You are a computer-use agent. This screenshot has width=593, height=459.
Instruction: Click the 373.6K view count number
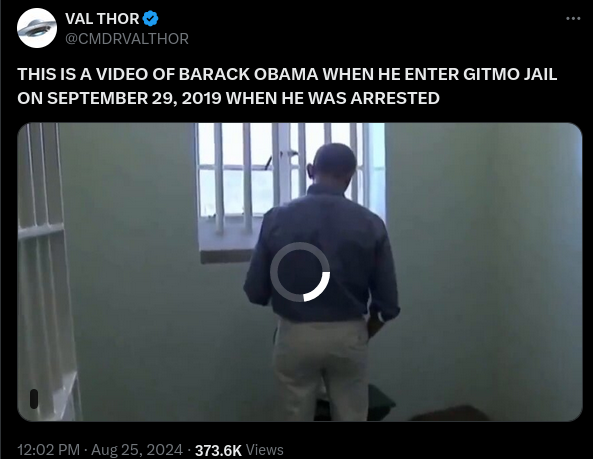[x=218, y=450]
